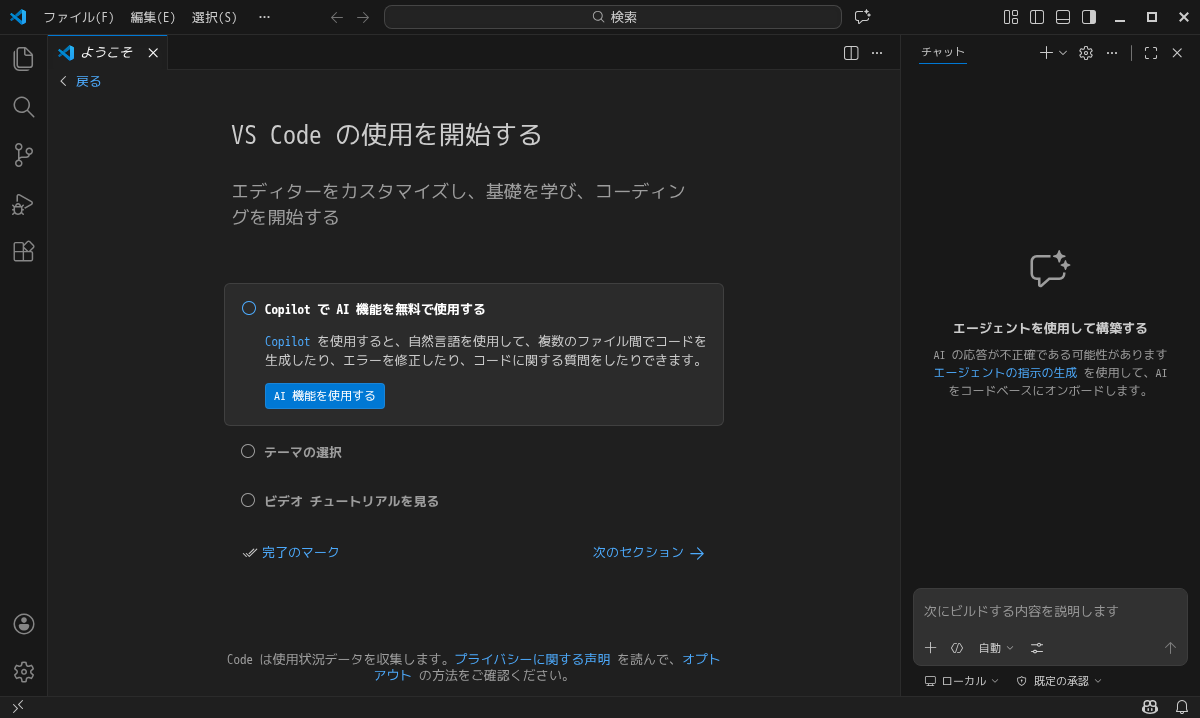The height and width of the screenshot is (718, 1200).
Task: Open the menu bar overflow ellipsis
Action: click(264, 17)
